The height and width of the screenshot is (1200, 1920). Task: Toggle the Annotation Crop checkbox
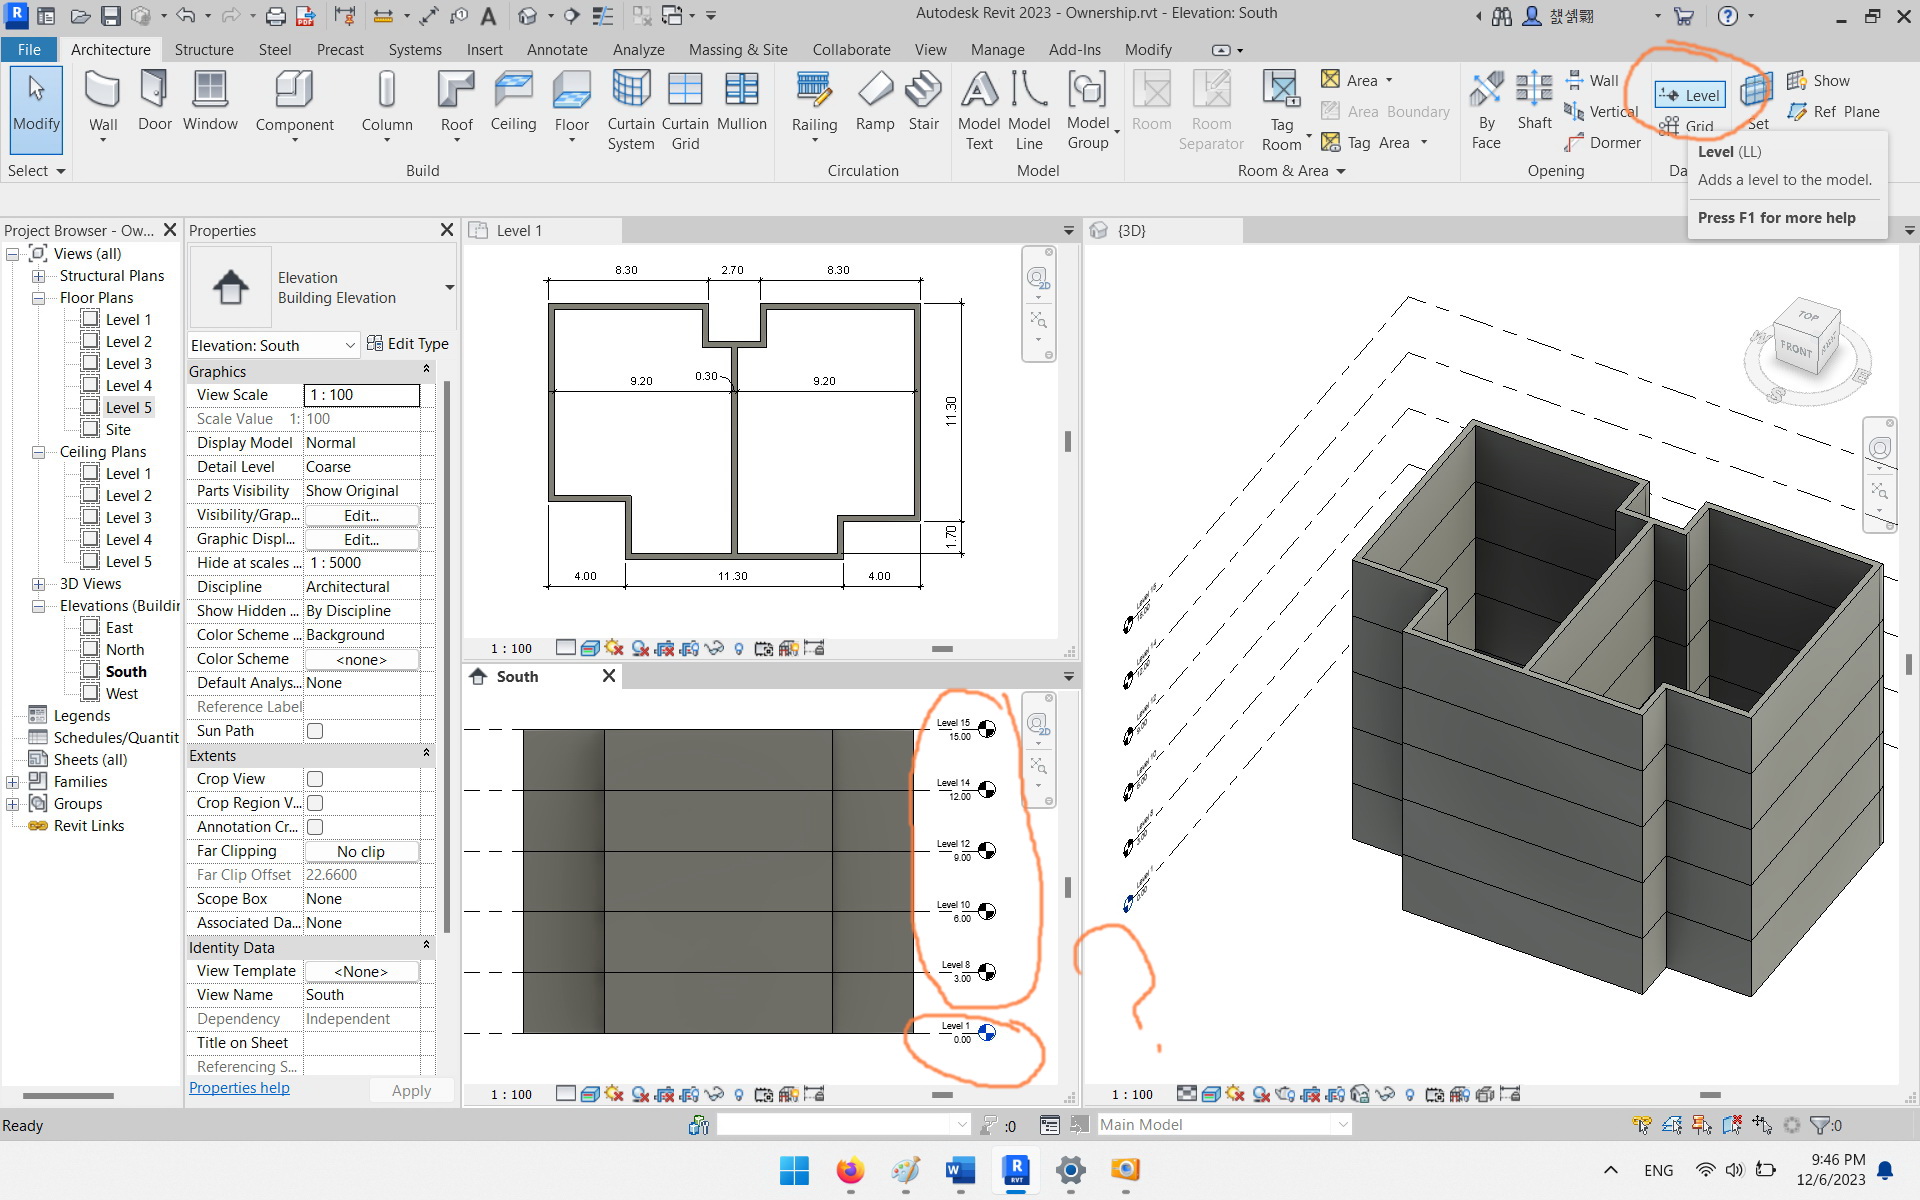click(315, 827)
